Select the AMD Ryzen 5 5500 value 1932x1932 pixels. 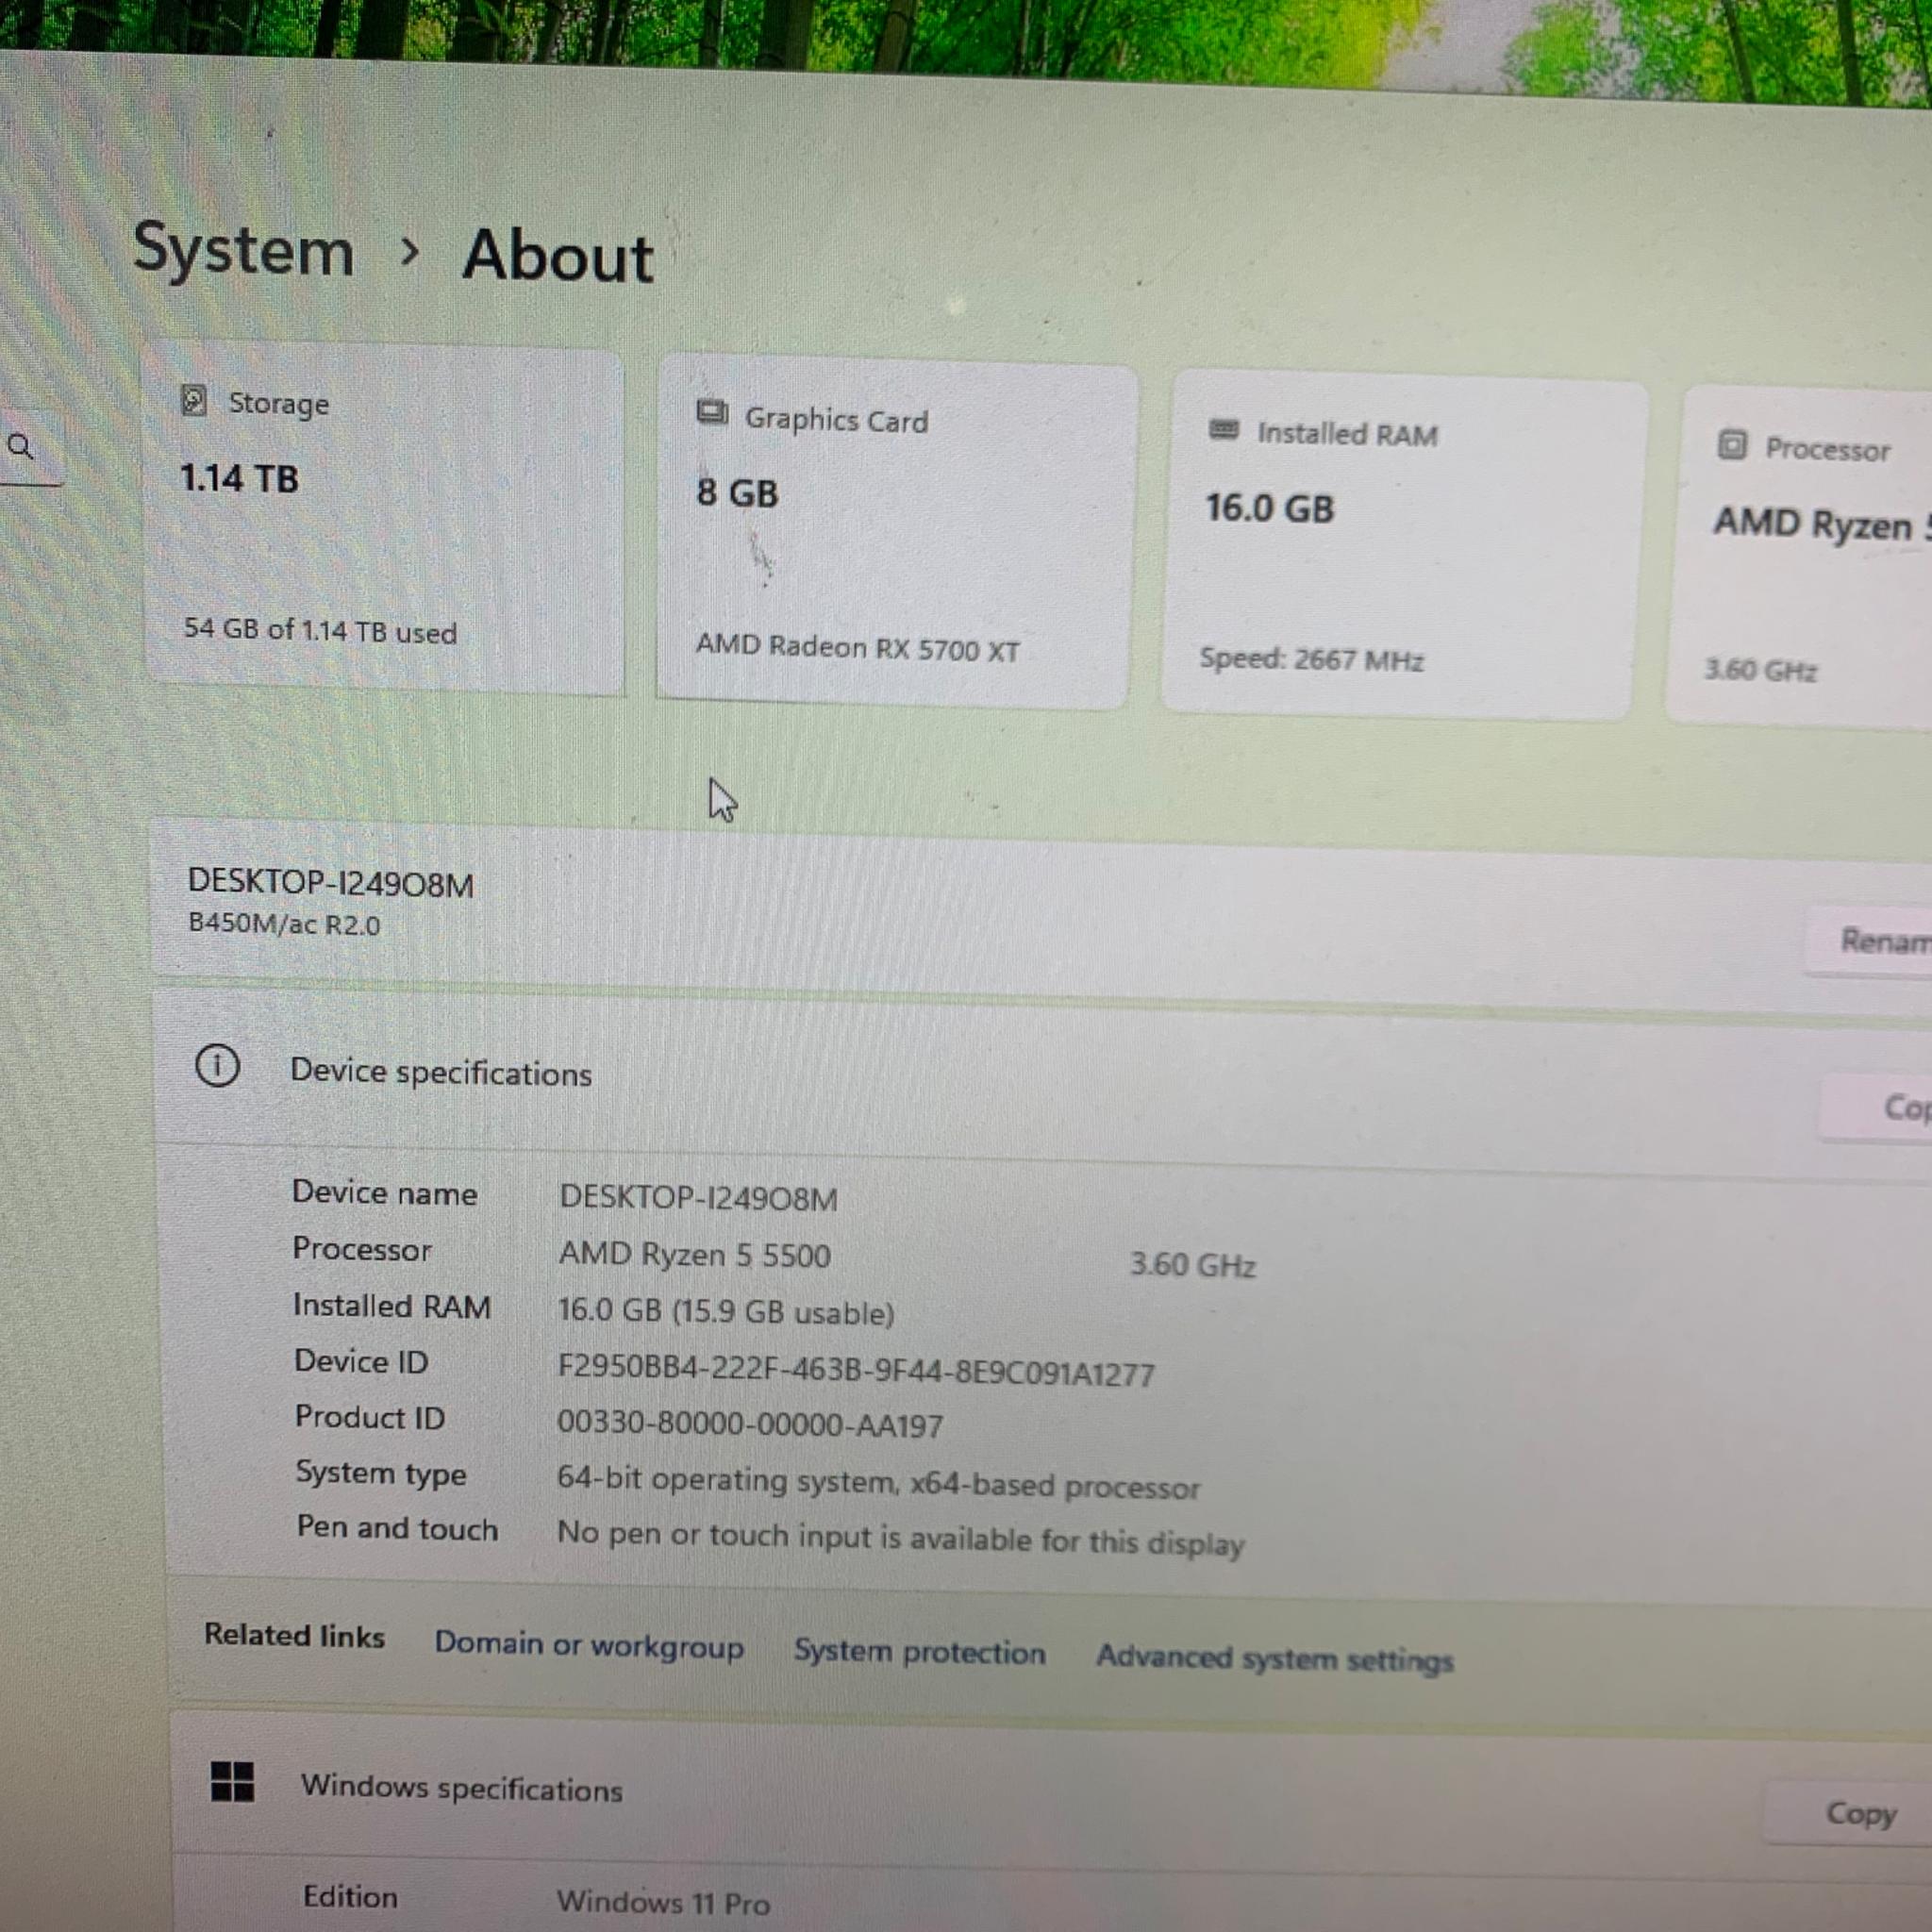[694, 1254]
